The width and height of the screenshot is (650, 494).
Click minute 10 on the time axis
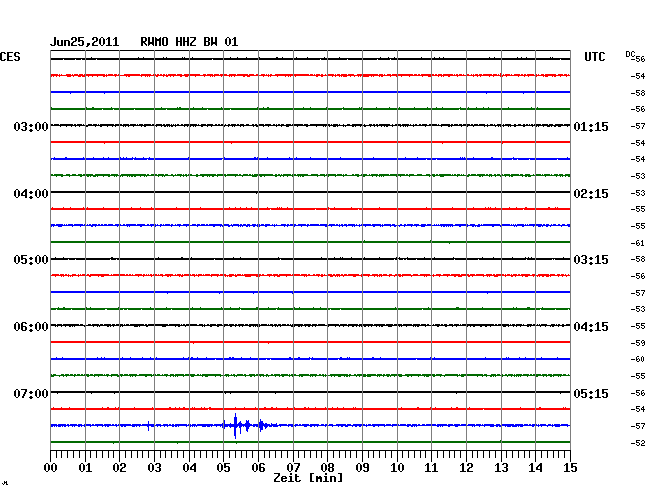(x=397, y=468)
